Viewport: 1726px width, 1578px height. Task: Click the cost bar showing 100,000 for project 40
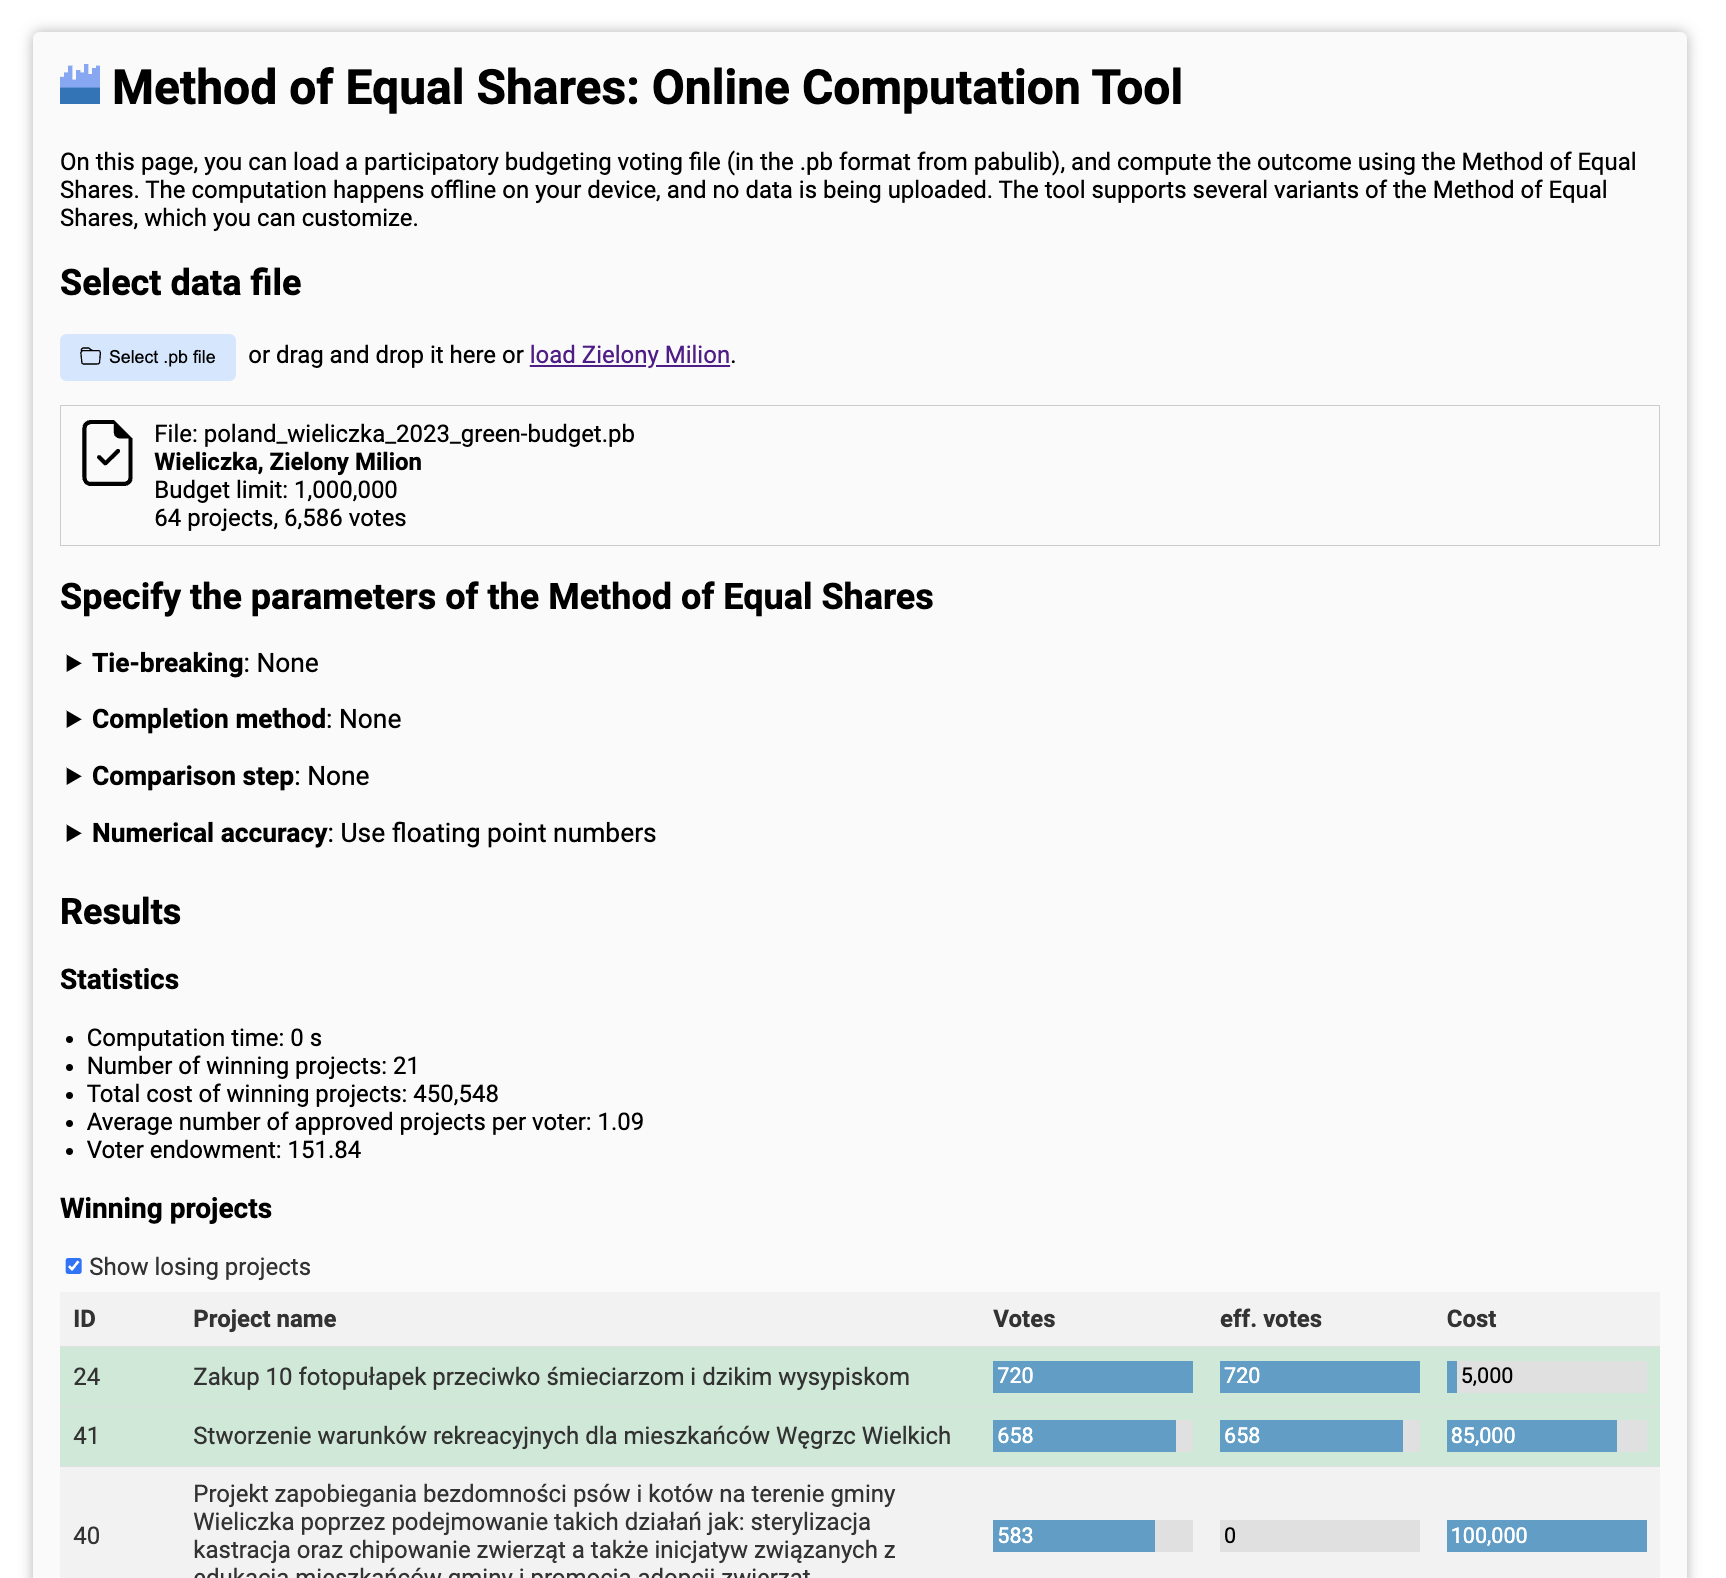(1546, 1536)
